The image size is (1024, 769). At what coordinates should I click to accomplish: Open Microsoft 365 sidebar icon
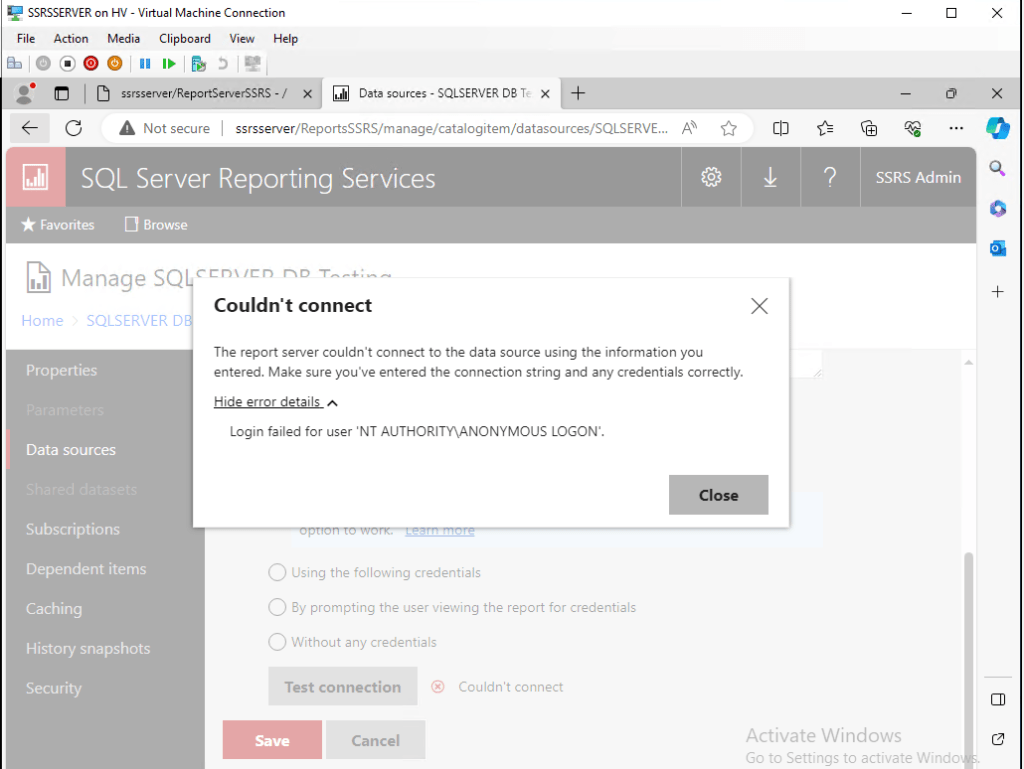pyautogui.click(x=997, y=208)
